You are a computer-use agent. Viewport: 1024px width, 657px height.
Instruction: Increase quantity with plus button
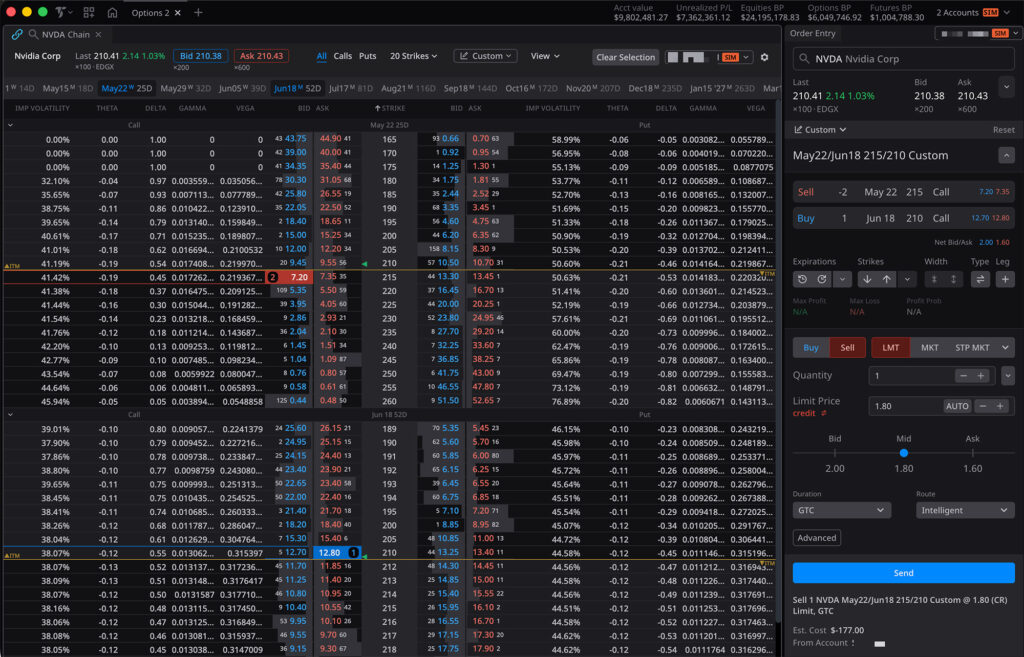pos(980,376)
